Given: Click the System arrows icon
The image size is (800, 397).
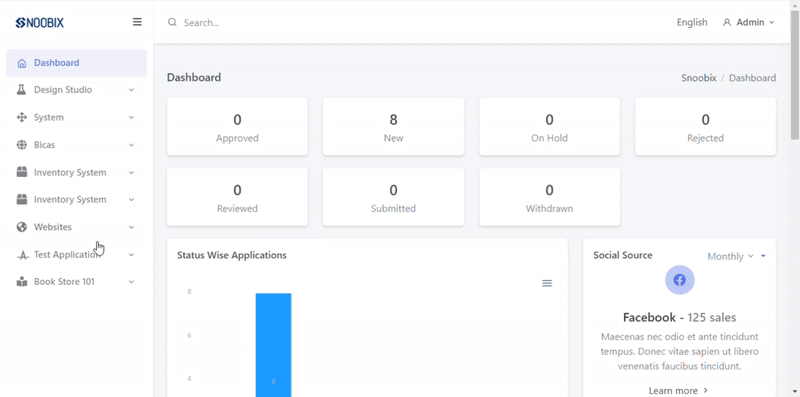Looking at the screenshot, I should 21,117.
